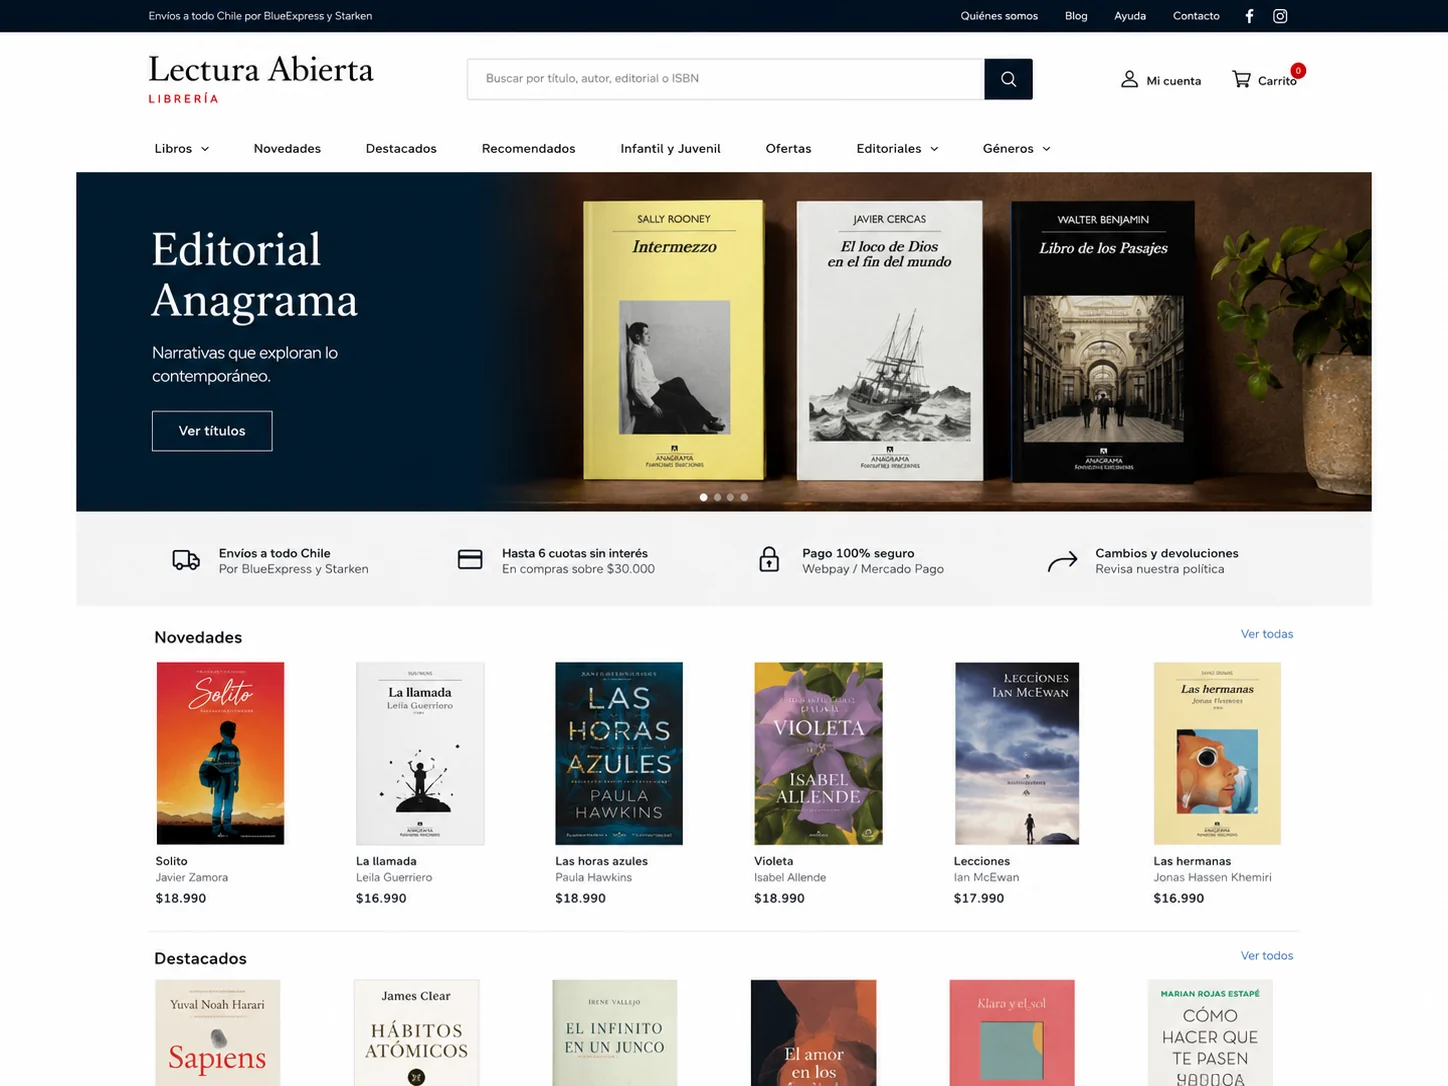This screenshot has width=1448, height=1086.
Task: Open the Quiénes somos link
Action: 999,16
